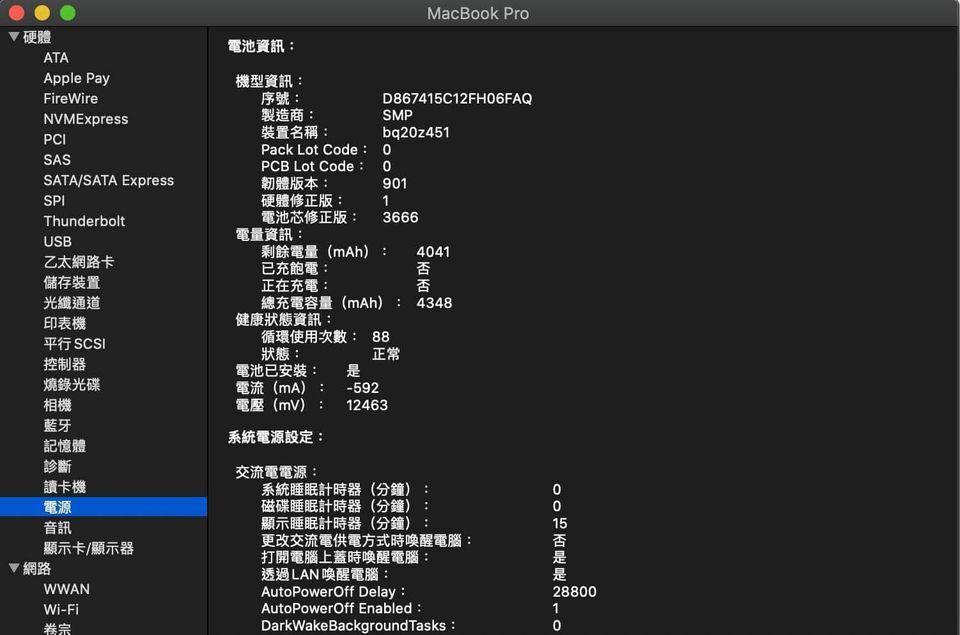Choose PCI in the sidebar
Screen dimensions: 960x635
pyautogui.click(x=54, y=140)
